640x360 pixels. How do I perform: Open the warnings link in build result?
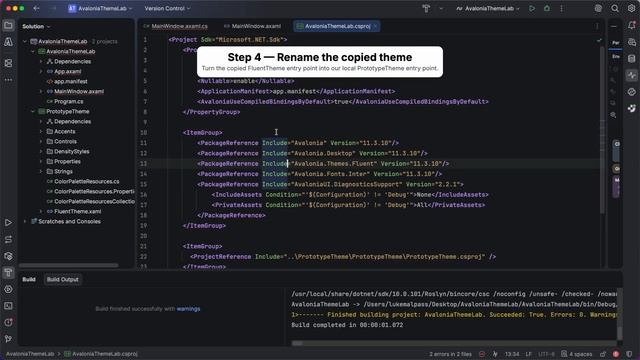pos(188,309)
